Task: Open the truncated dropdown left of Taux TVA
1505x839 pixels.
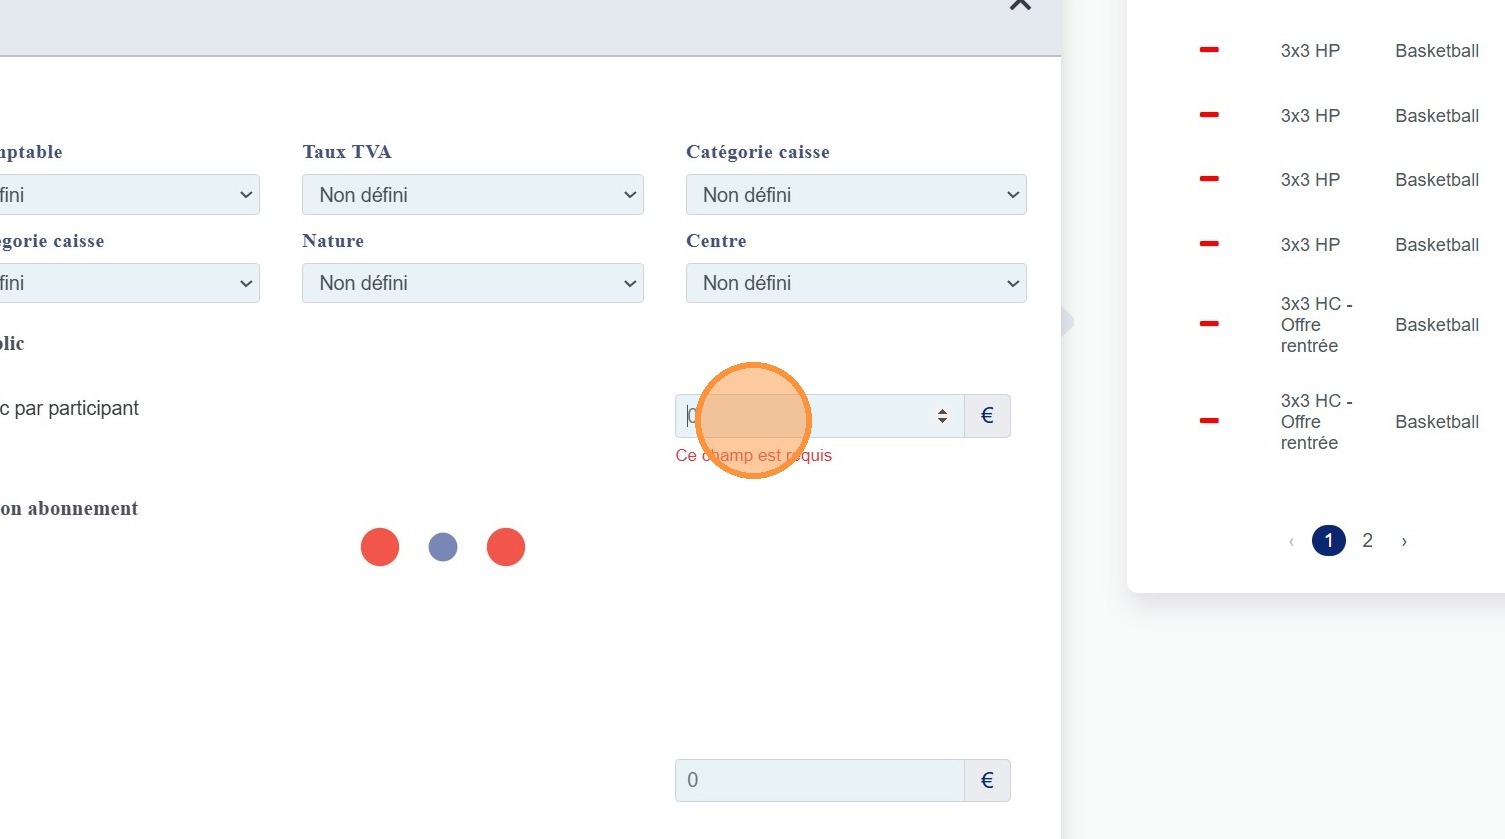Action: 130,195
